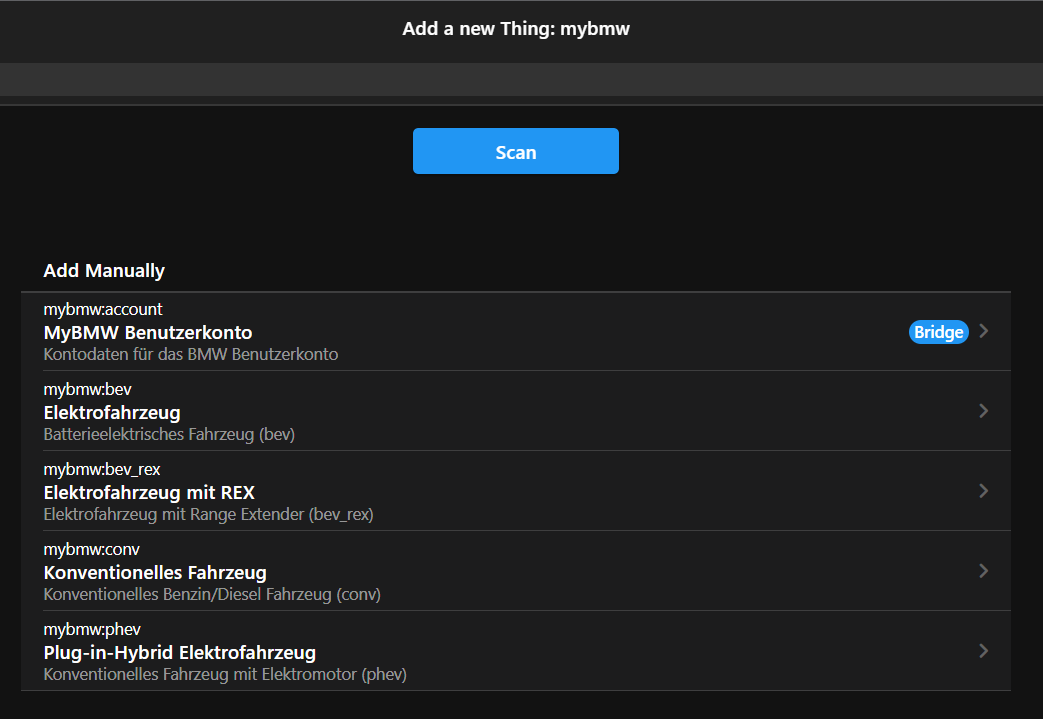This screenshot has width=1043, height=719.
Task: Click the mybmw:account identifier label
Action: (103, 310)
